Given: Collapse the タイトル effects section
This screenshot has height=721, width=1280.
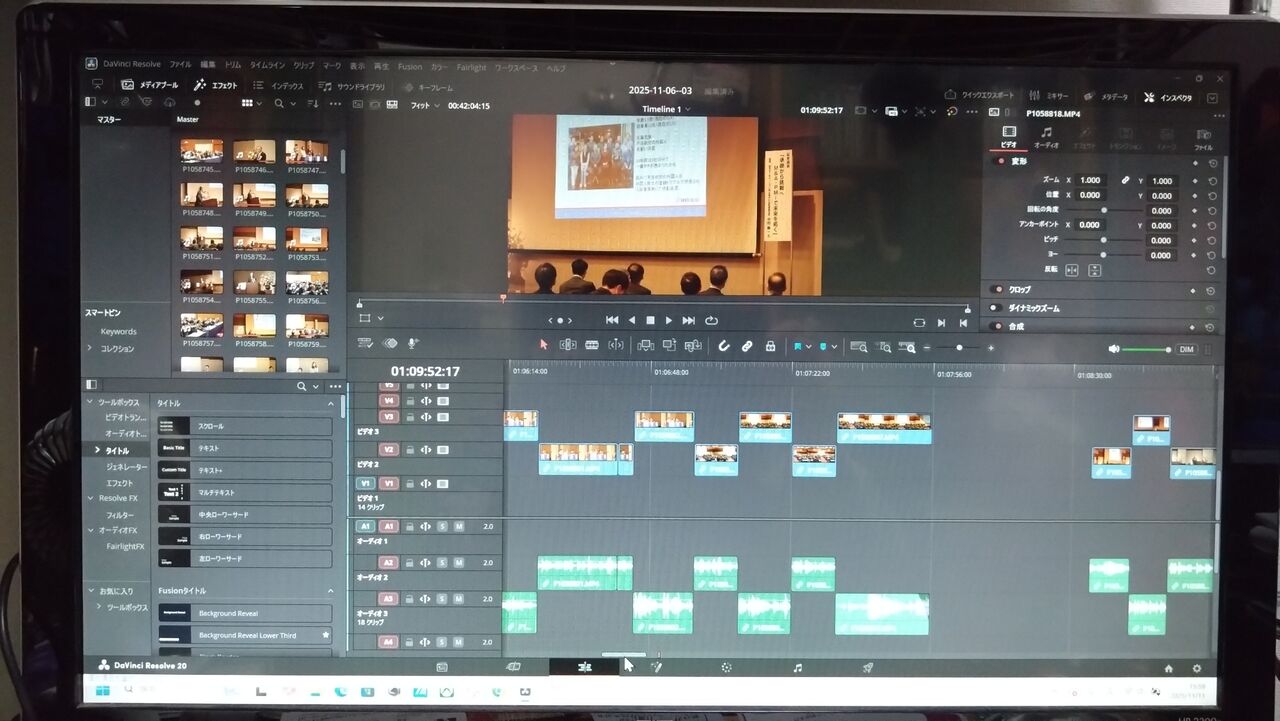Looking at the screenshot, I should click(x=331, y=403).
